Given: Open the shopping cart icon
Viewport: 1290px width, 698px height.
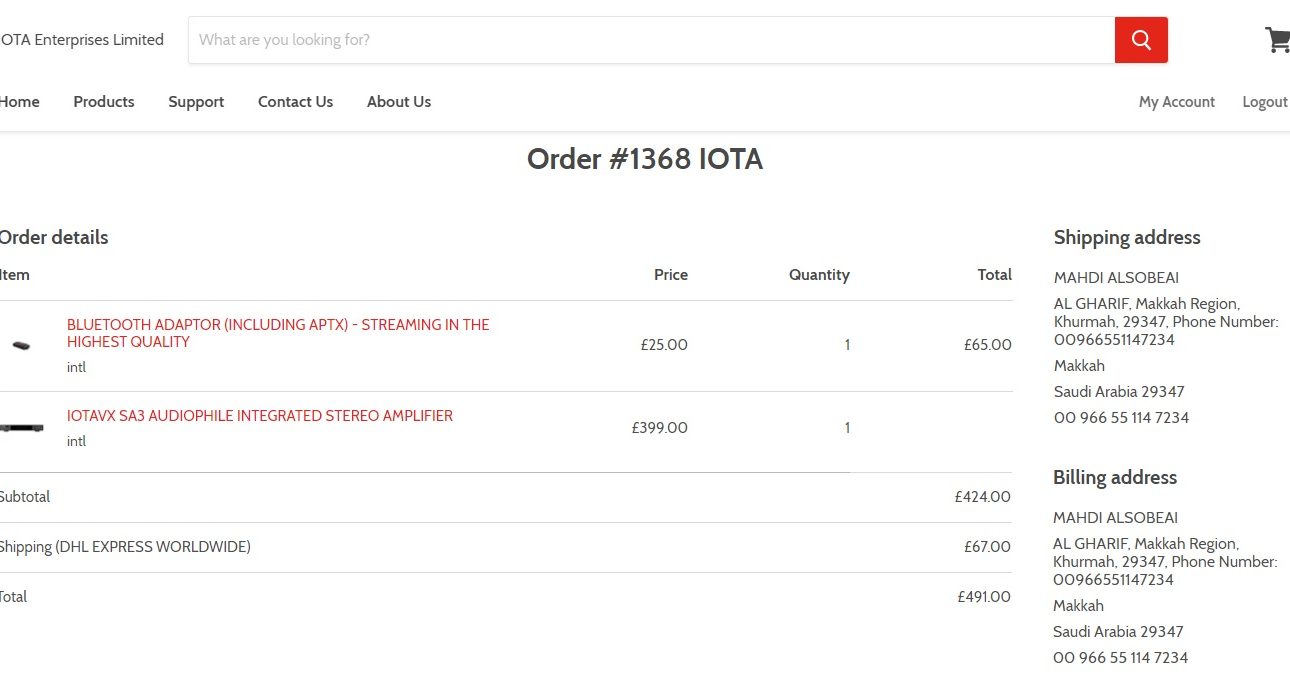Looking at the screenshot, I should point(1277,40).
